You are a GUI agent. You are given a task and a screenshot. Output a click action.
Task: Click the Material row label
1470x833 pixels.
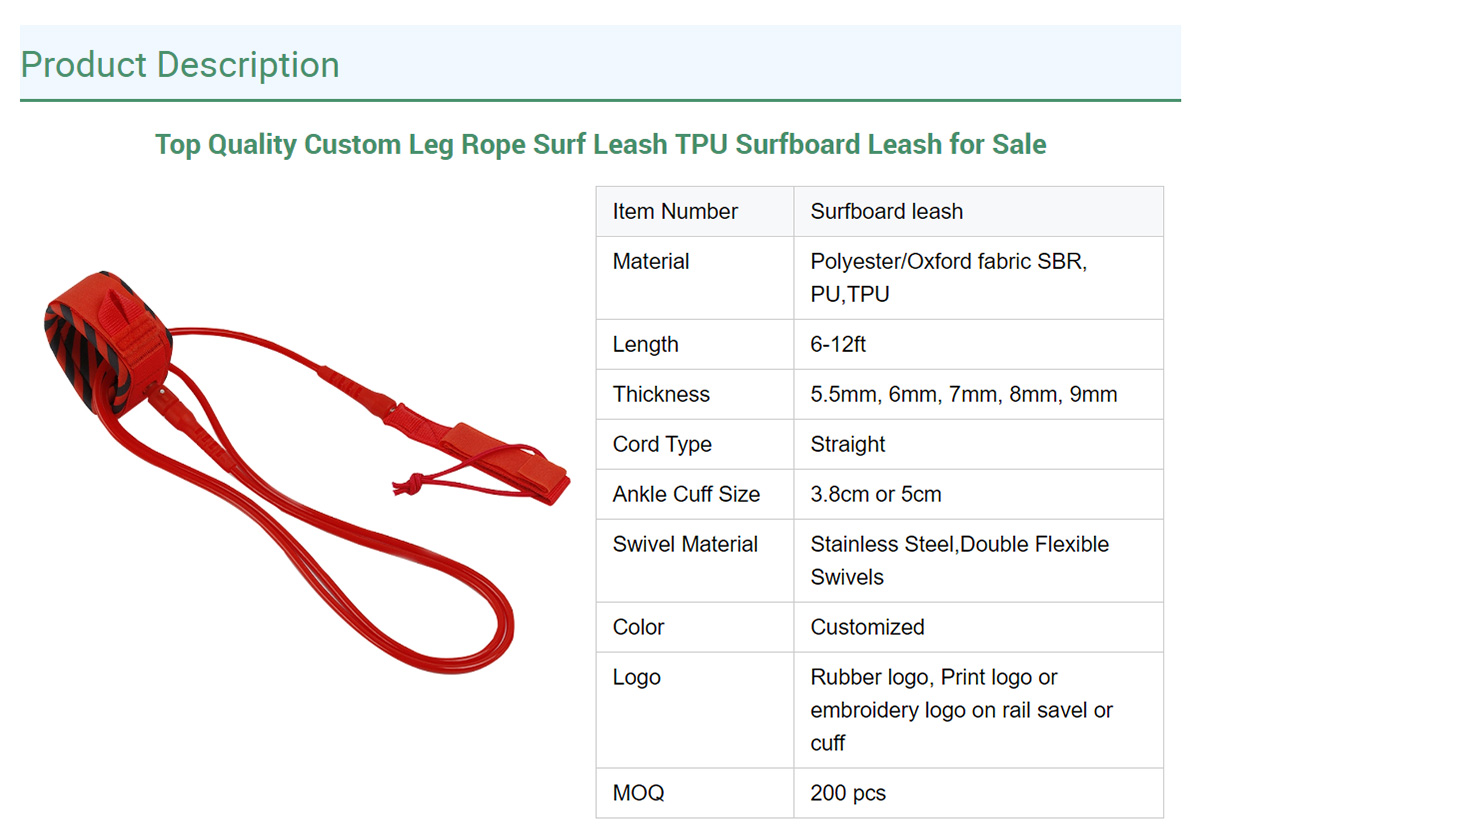pos(651,262)
